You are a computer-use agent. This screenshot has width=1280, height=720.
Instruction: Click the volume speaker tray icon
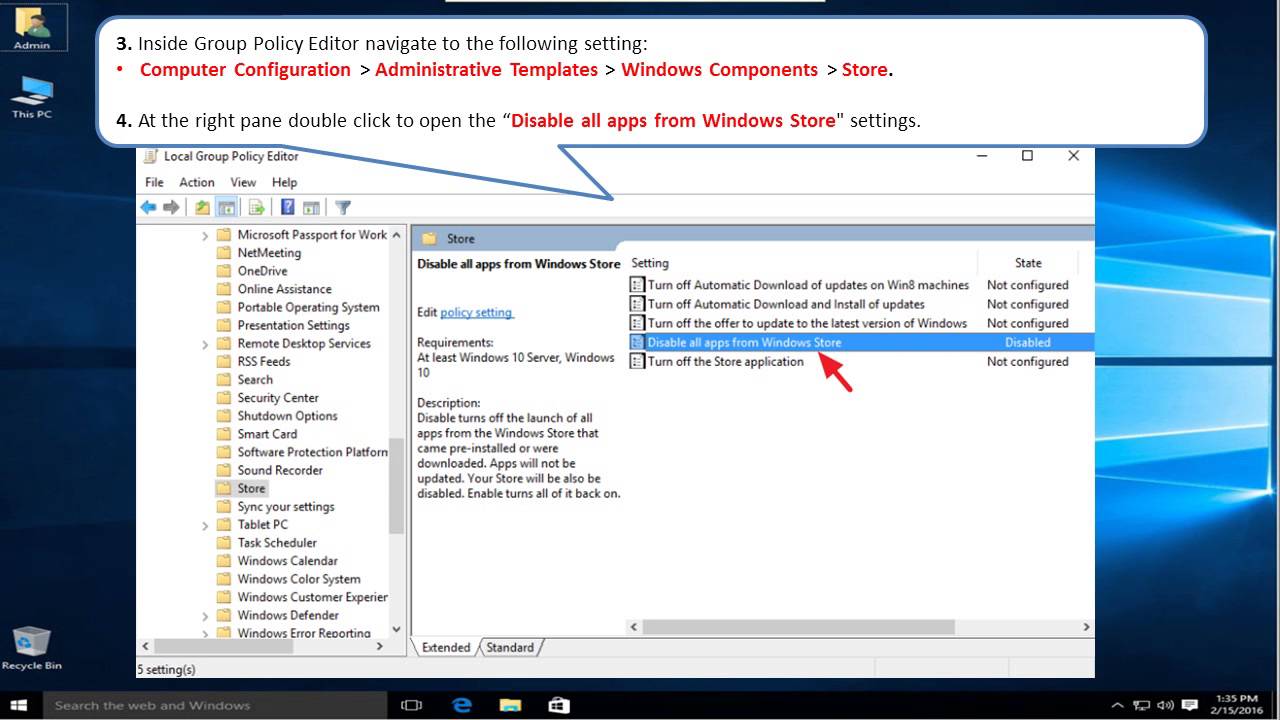pos(1164,705)
